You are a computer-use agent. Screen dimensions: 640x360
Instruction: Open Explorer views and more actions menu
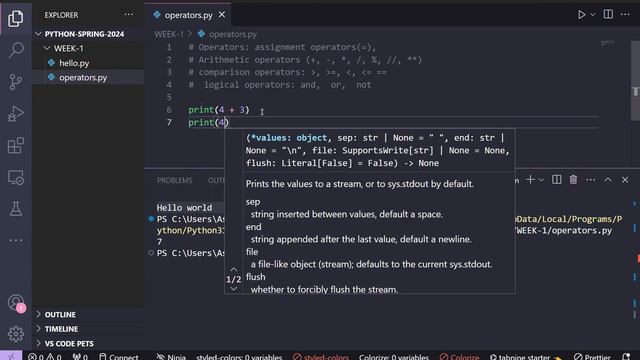click(129, 15)
